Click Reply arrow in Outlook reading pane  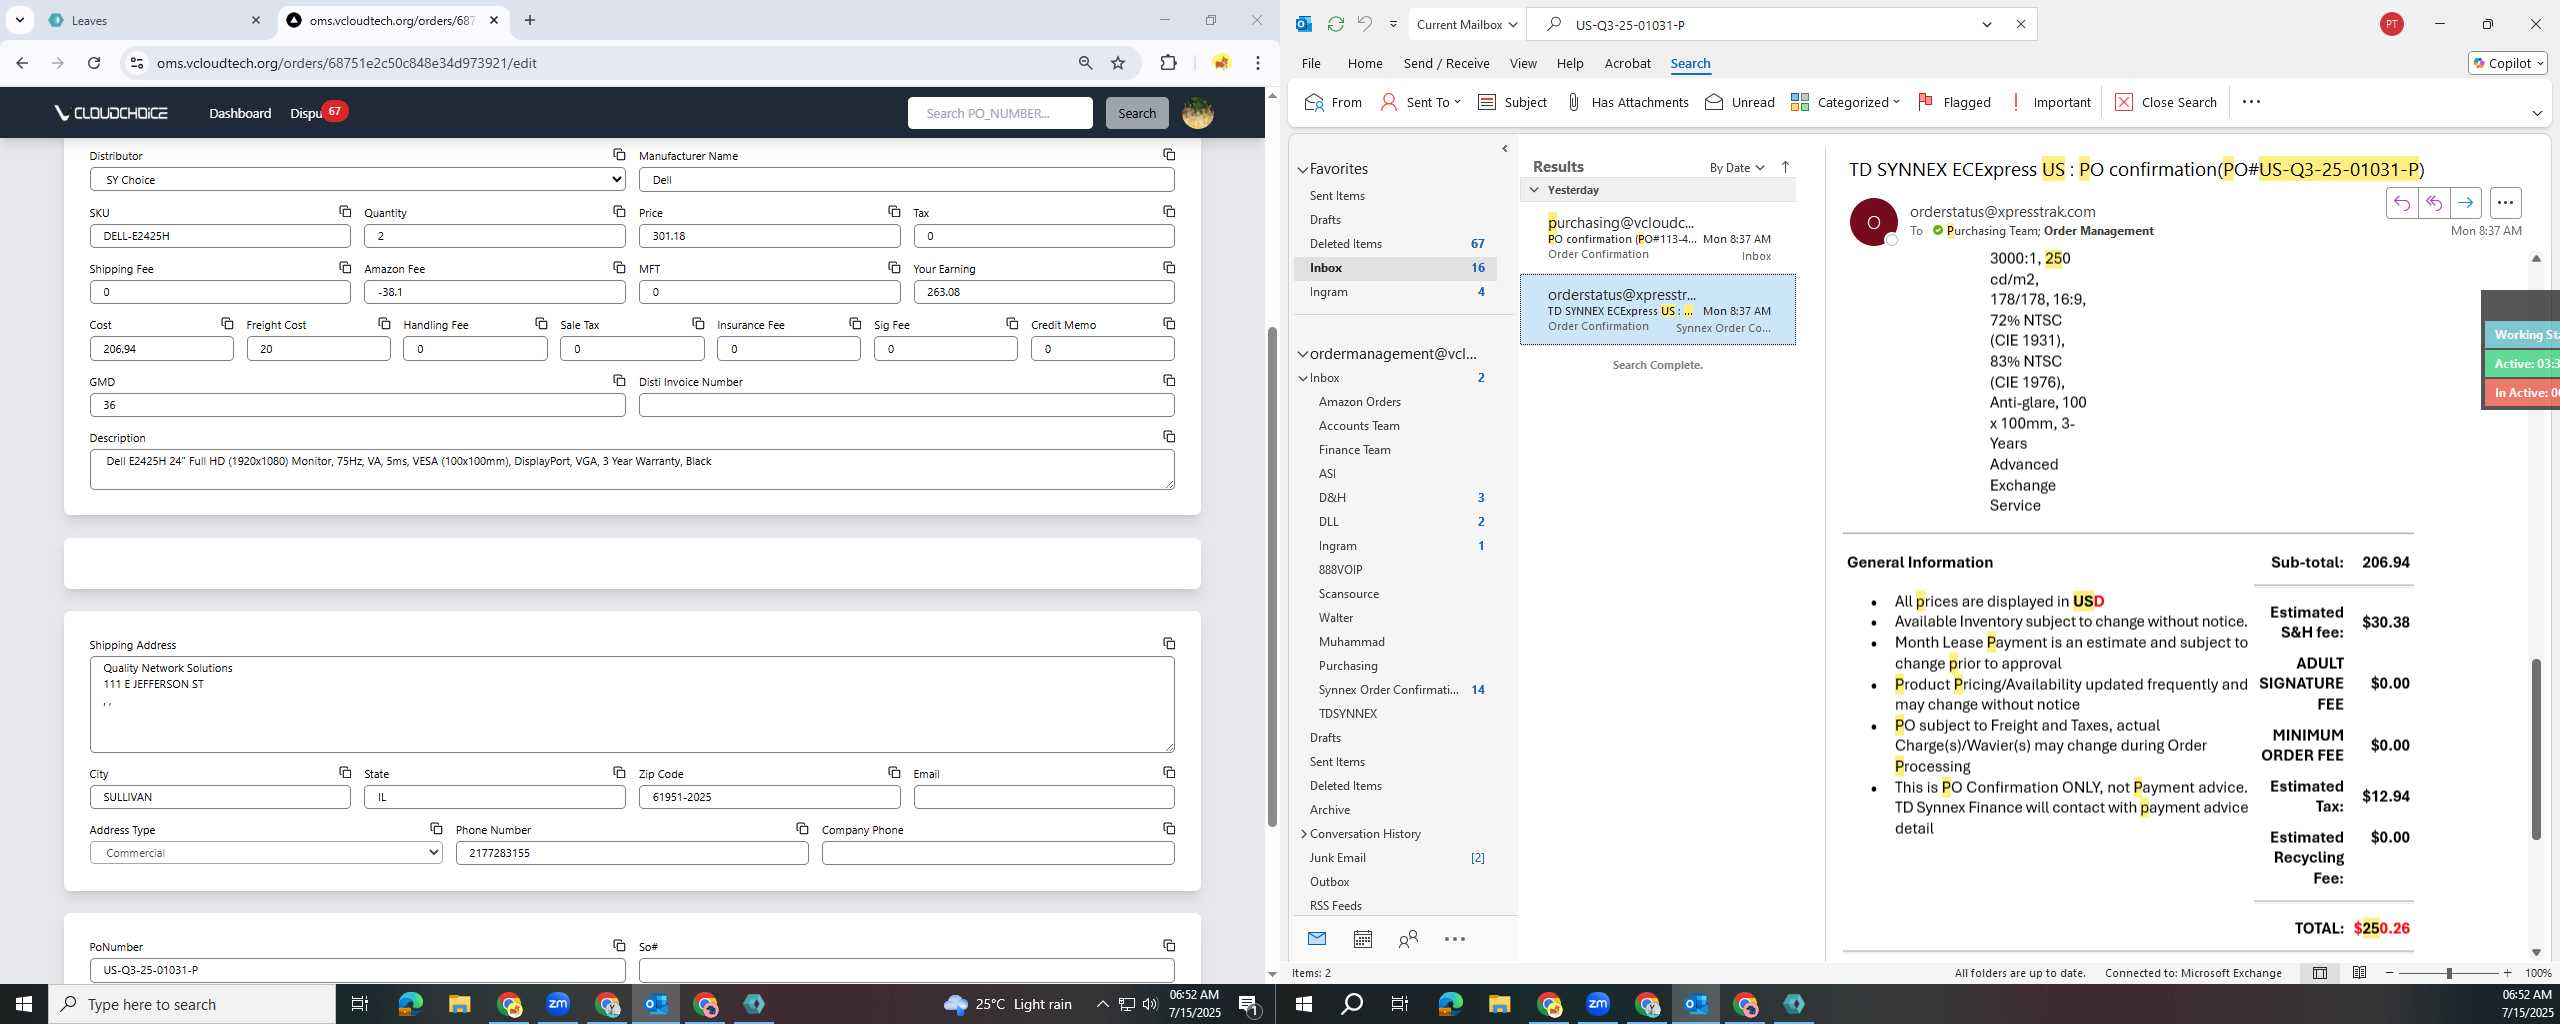[2401, 203]
